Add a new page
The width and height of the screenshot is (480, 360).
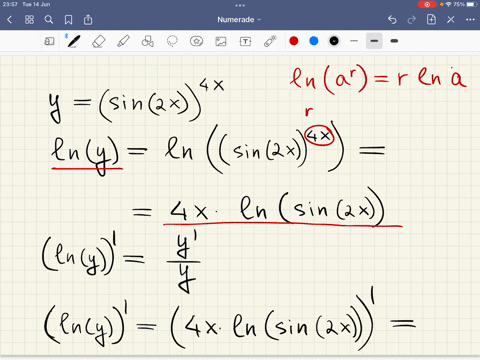coord(431,20)
